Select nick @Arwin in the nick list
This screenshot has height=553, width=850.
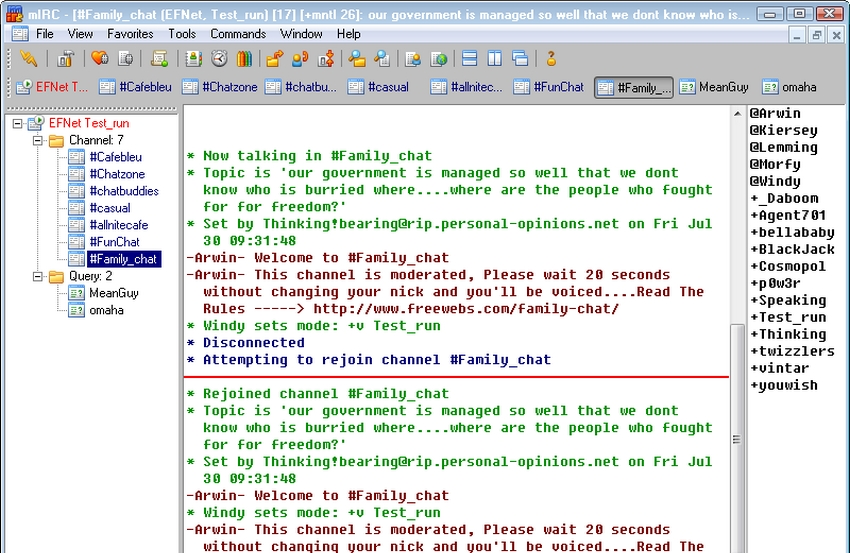775,113
